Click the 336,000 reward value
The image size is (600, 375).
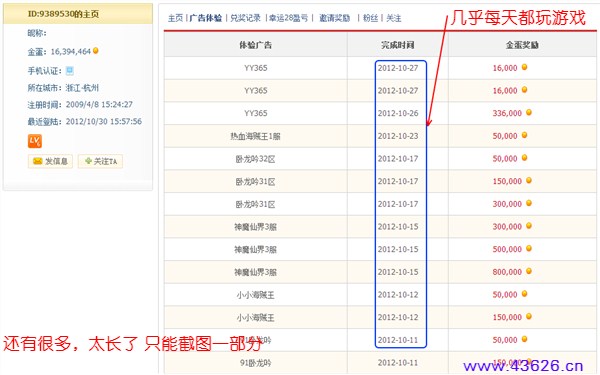pos(507,113)
